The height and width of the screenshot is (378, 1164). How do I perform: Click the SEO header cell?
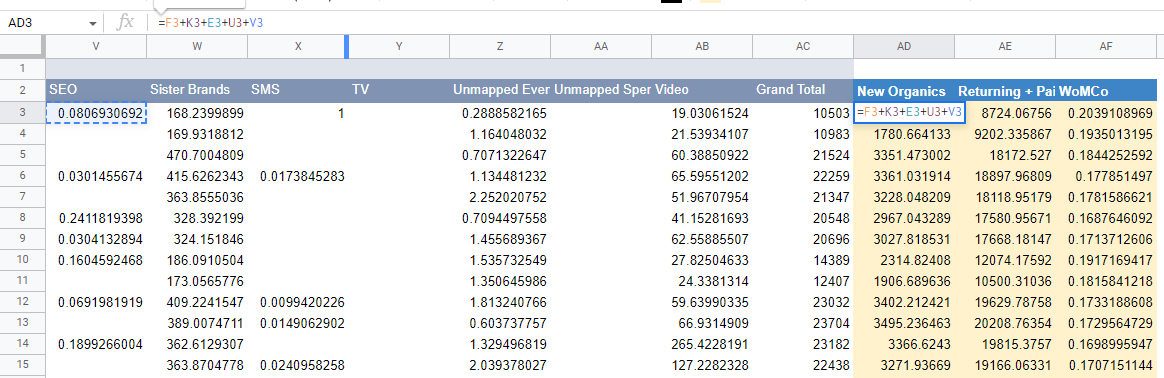[96, 91]
